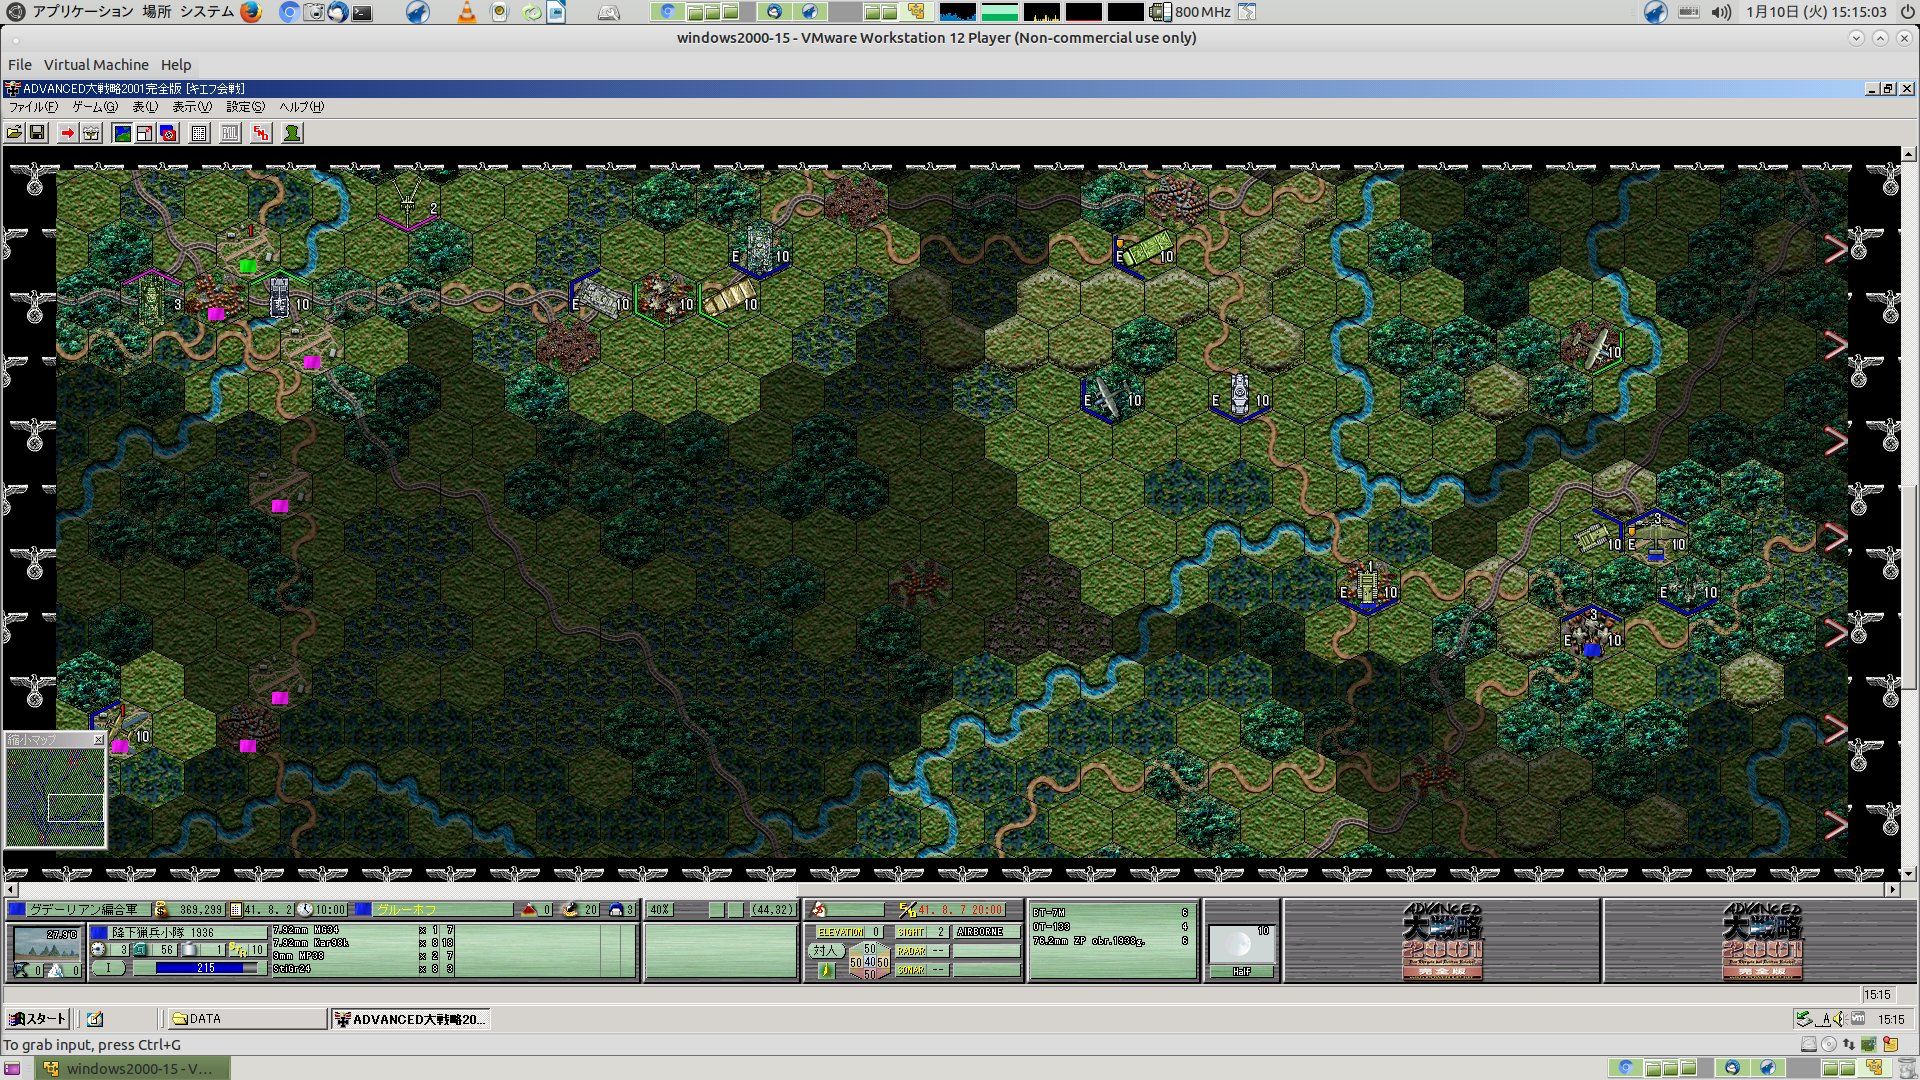Launch Firefox from the top panel
Image resolution: width=1920 pixels, height=1080 pixels.
click(x=250, y=12)
